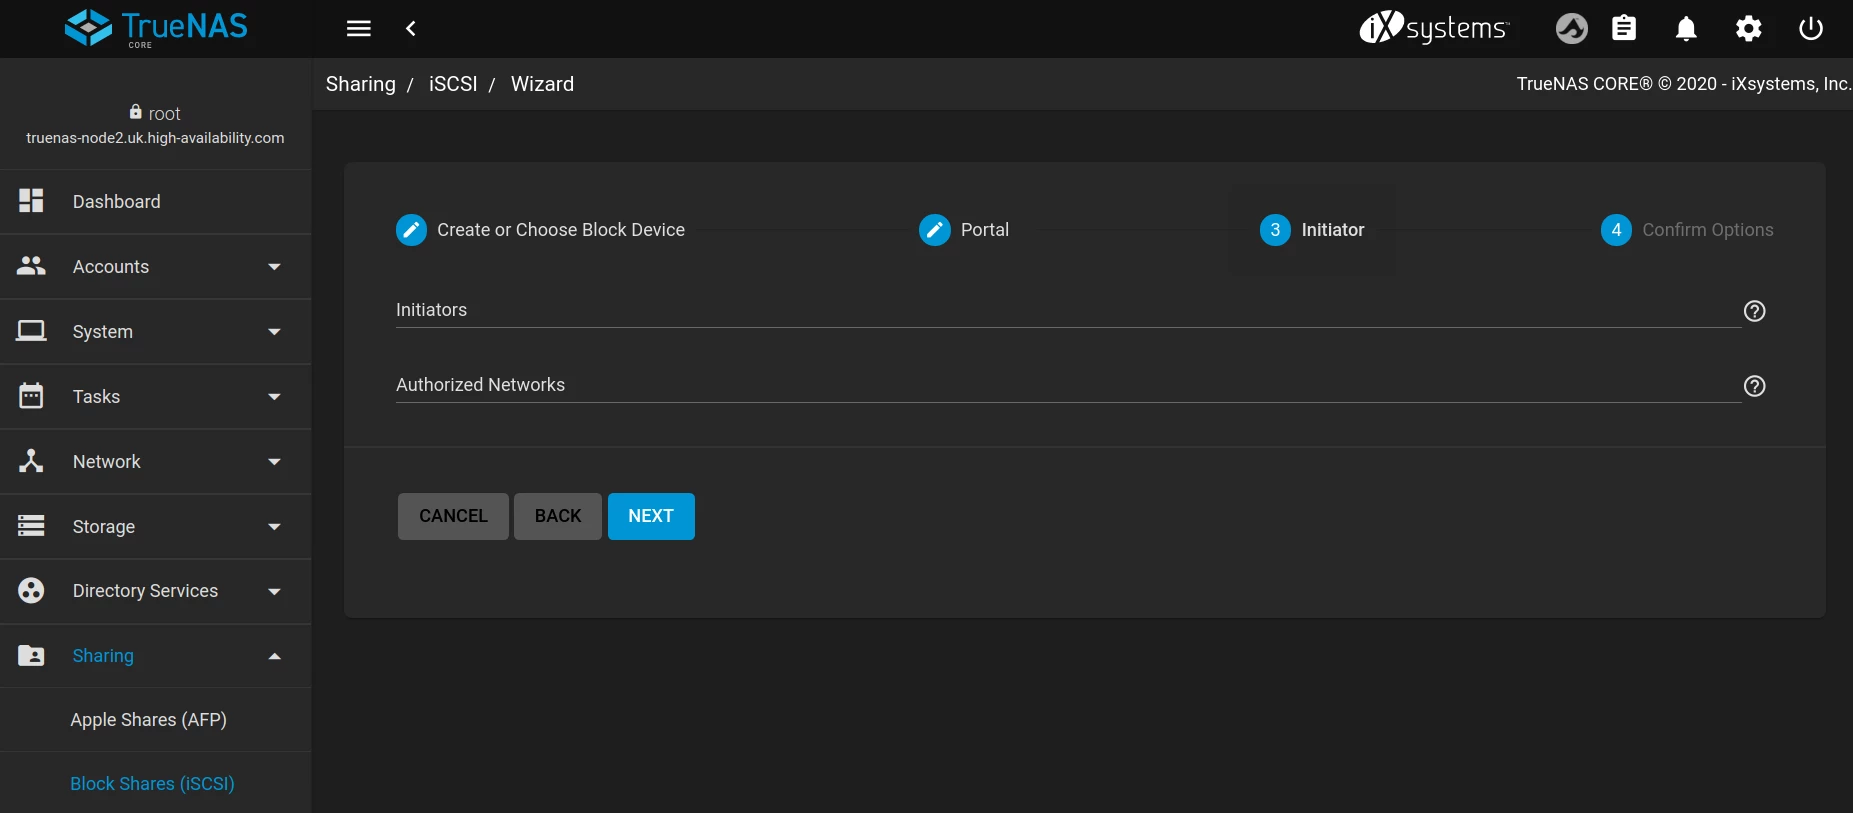Screen dimensions: 1853x813
Task: Show help for Authorized Networks field
Action: tap(1754, 386)
